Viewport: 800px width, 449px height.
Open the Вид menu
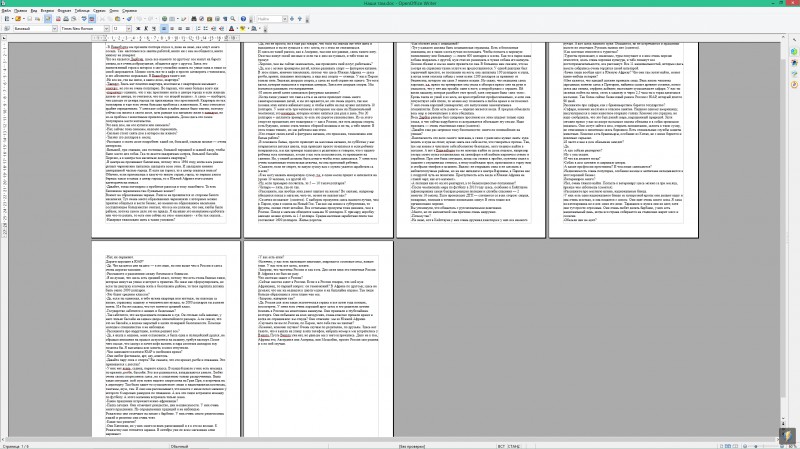(34, 10)
